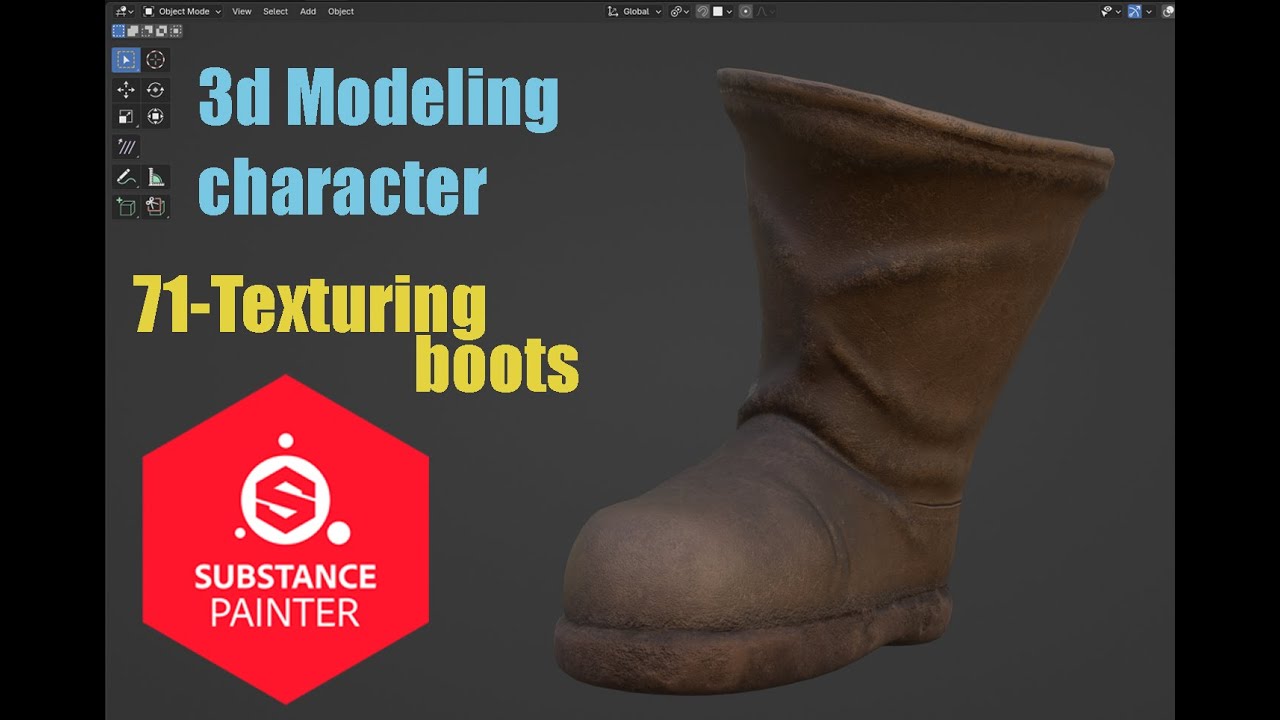Set selection mode to invert selection
Image resolution: width=1280 pixels, height=720 pixels.
pyautogui.click(x=161, y=31)
